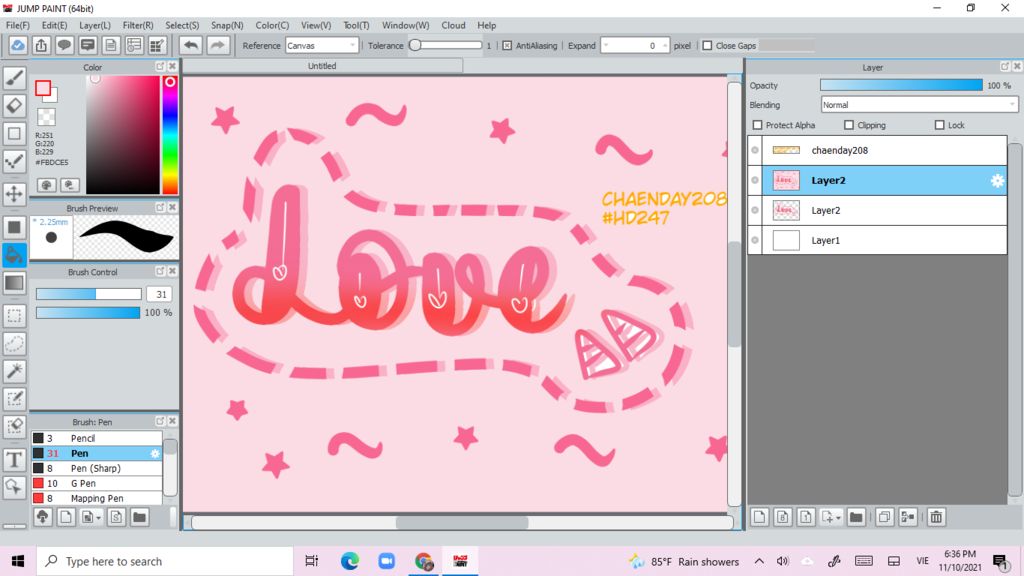The image size is (1024, 576).
Task: Click the Windows Start button
Action: coord(18,561)
